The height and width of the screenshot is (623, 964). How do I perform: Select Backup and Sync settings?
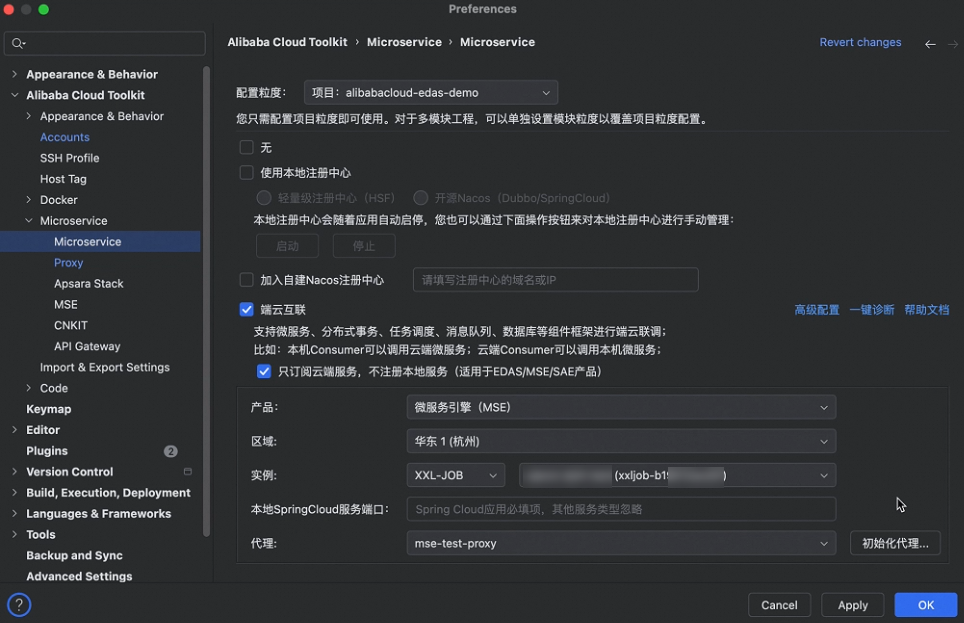[x=74, y=555]
